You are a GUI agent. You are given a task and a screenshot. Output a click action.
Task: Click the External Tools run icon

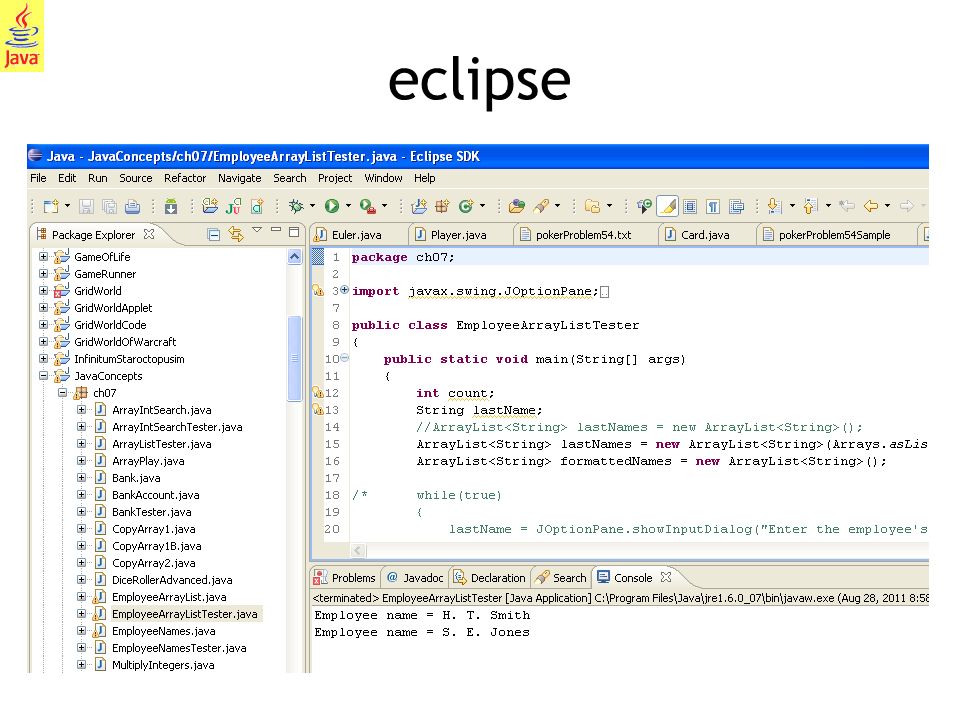(x=367, y=206)
